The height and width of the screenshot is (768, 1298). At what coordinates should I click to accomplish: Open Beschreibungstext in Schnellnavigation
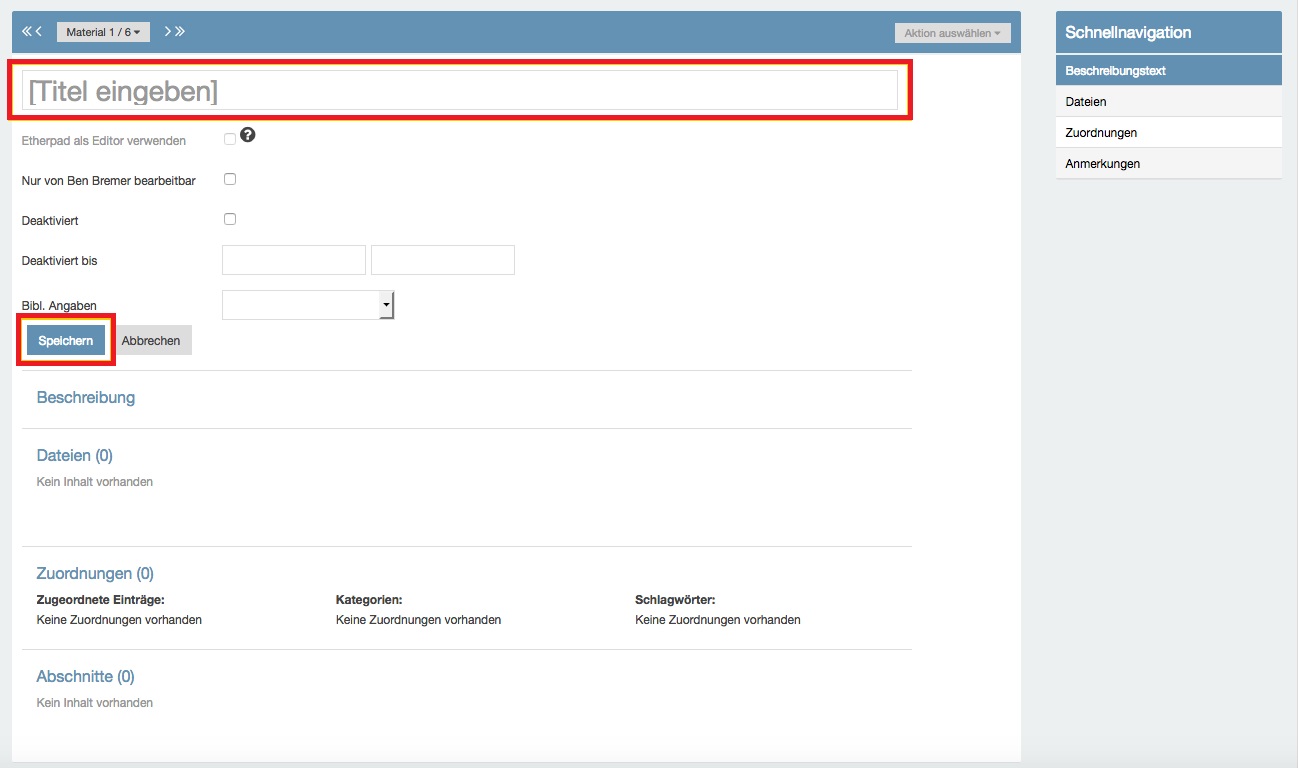pyautogui.click(x=1168, y=71)
